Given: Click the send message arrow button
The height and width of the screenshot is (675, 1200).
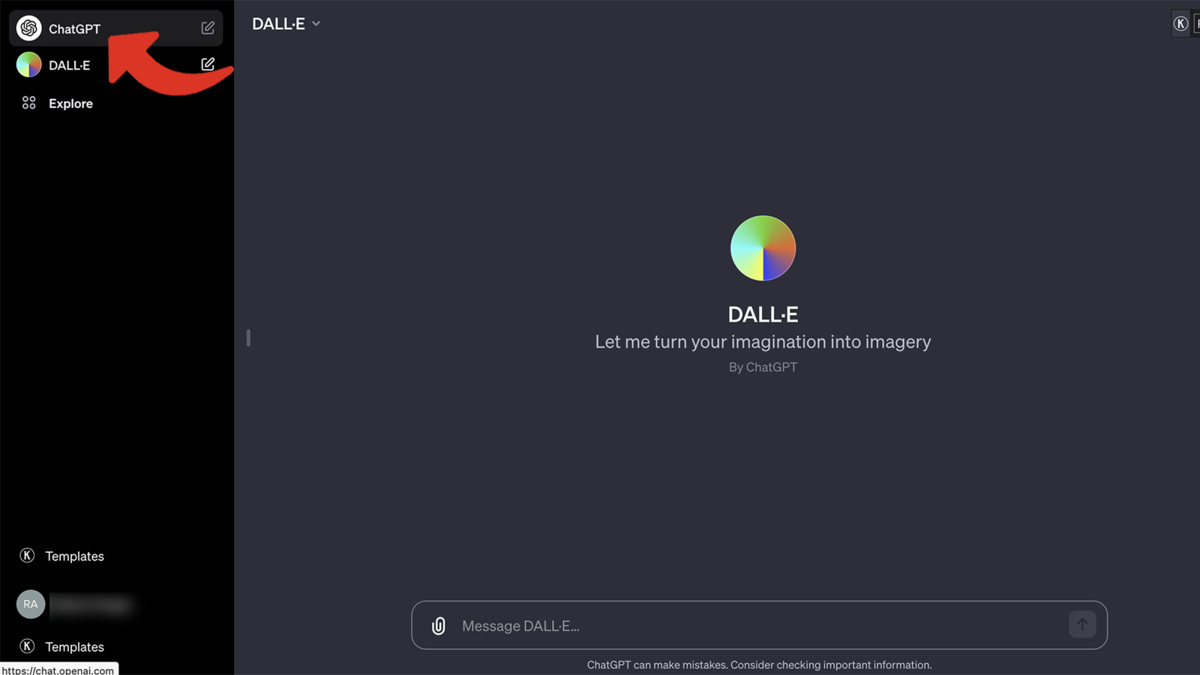Looking at the screenshot, I should pyautogui.click(x=1082, y=625).
